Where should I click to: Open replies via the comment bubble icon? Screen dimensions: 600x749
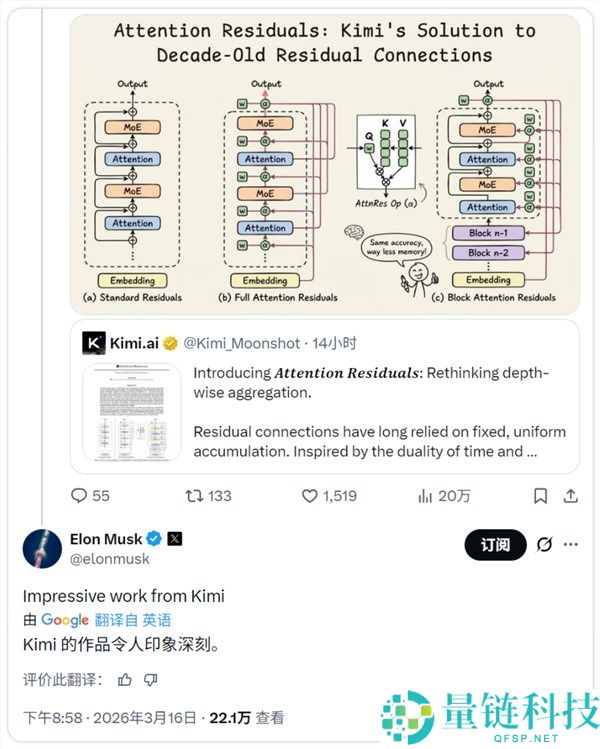(x=78, y=495)
